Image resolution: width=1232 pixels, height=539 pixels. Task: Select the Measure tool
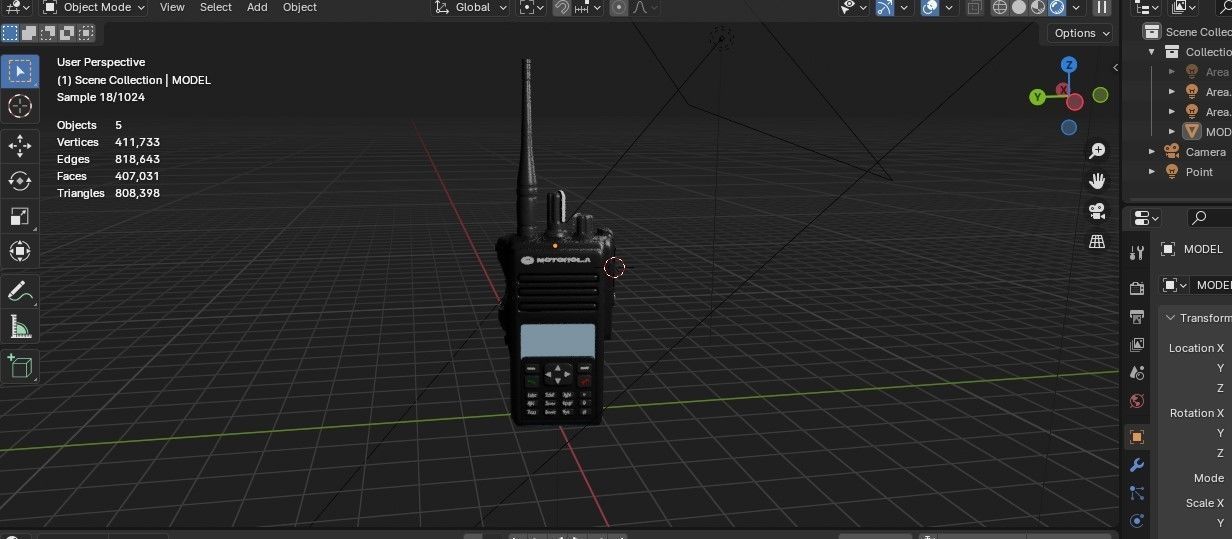[x=20, y=326]
